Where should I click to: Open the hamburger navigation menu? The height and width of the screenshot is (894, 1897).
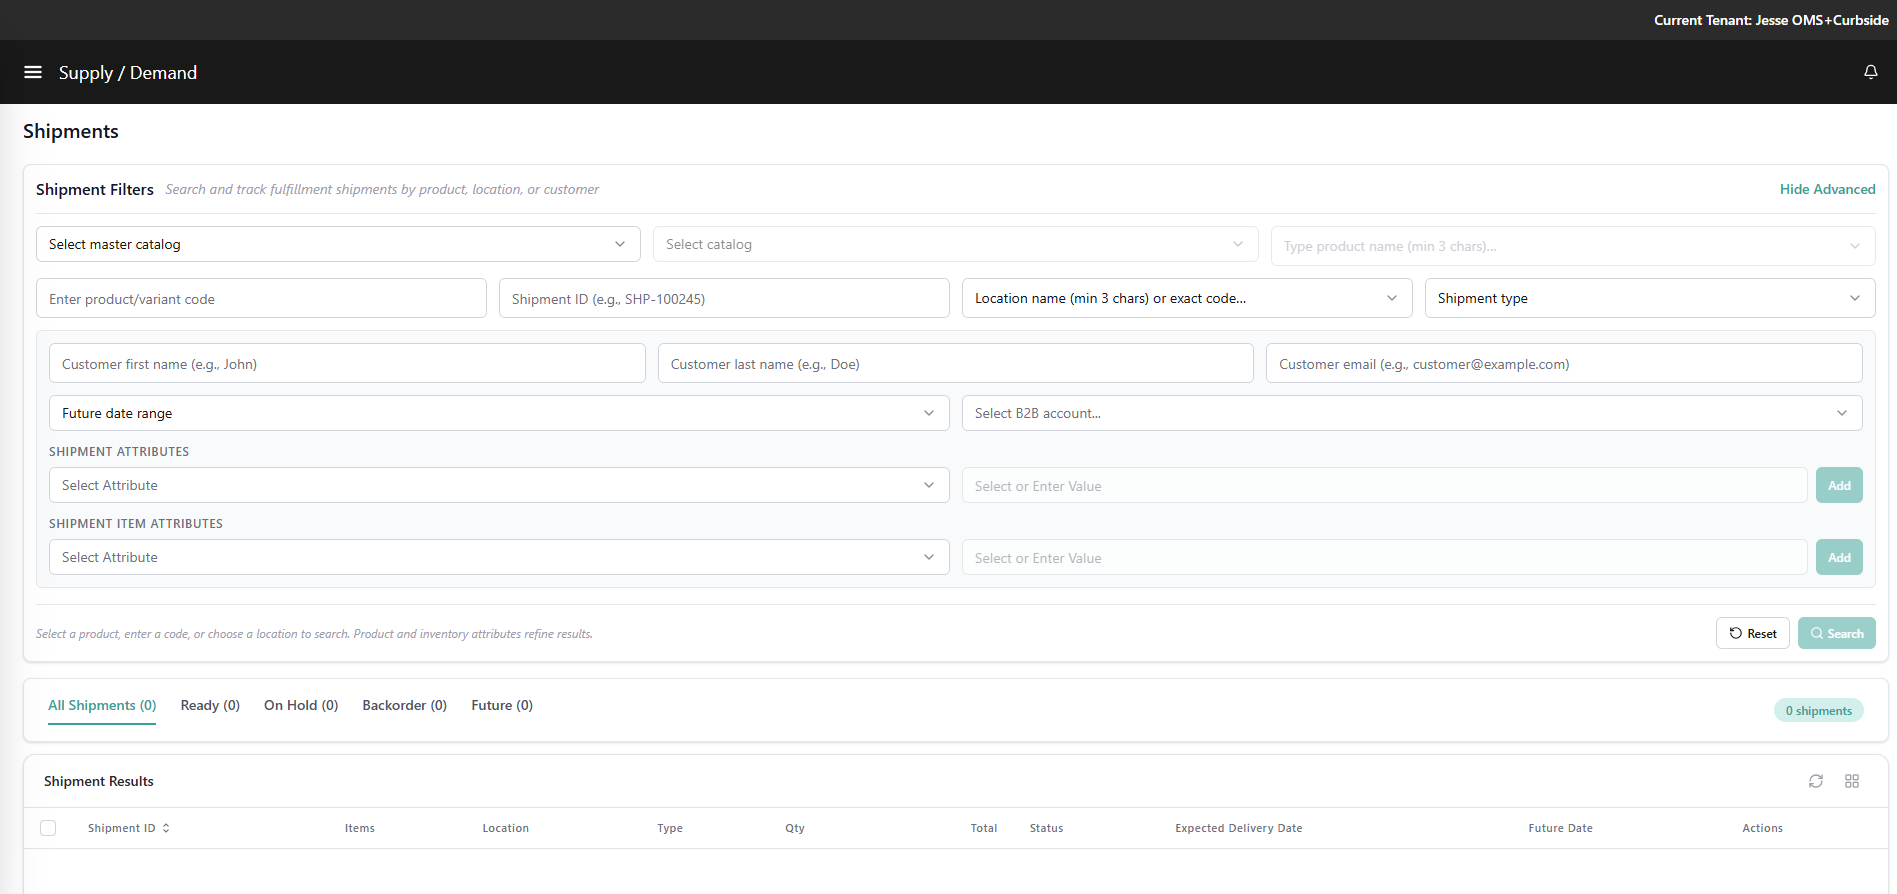point(33,72)
